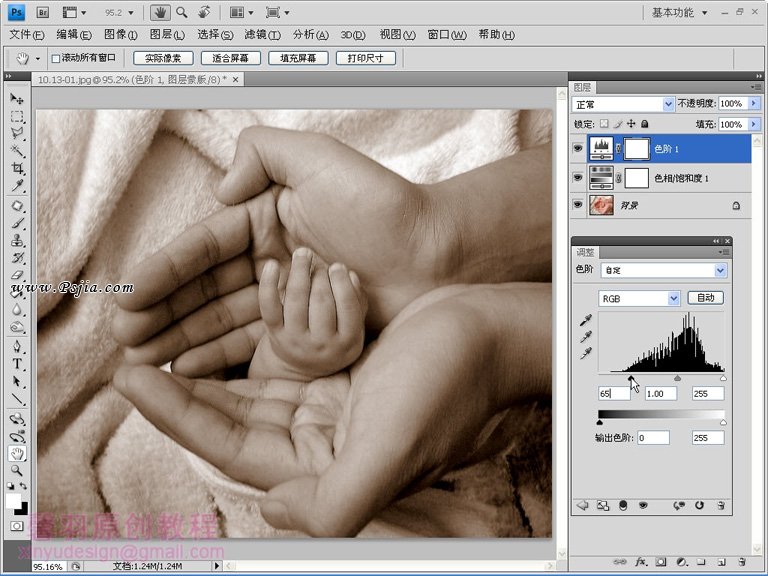
Task: Expand the RGB channel dropdown
Action: 639,298
